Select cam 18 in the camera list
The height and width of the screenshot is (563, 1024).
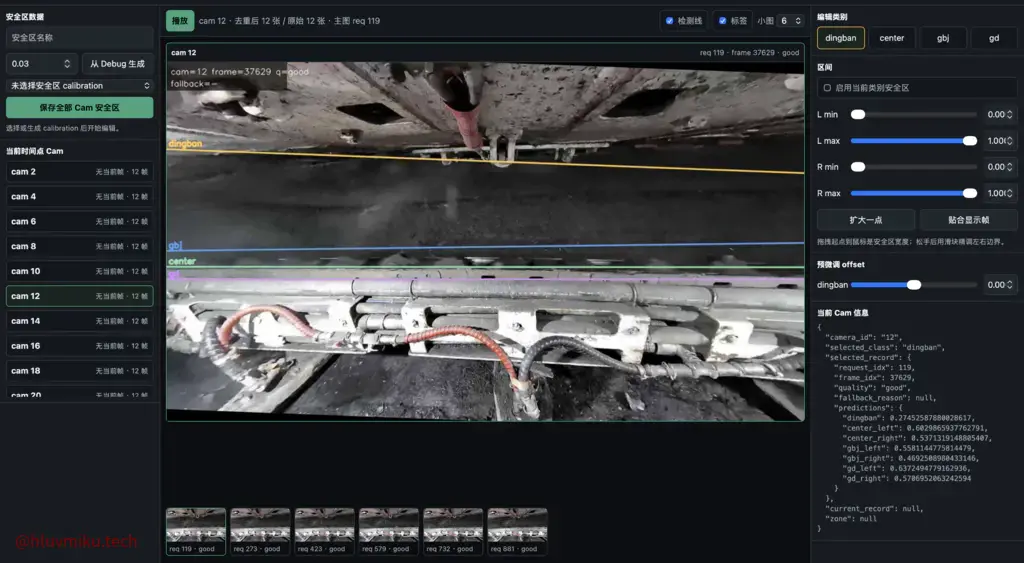click(x=80, y=370)
